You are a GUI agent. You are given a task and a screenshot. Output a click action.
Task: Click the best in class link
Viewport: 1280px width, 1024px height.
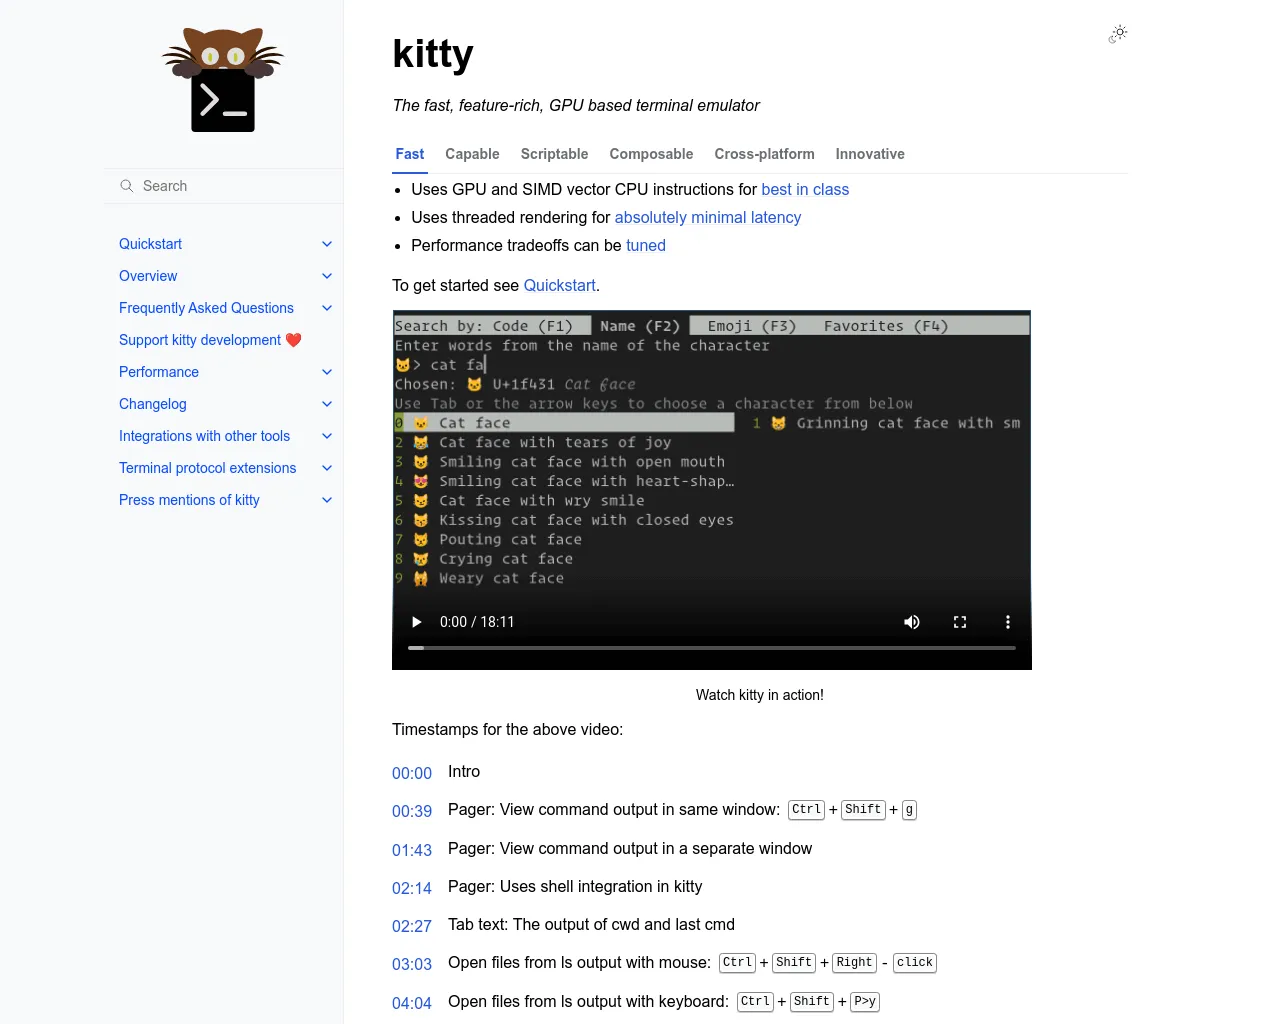tap(805, 189)
